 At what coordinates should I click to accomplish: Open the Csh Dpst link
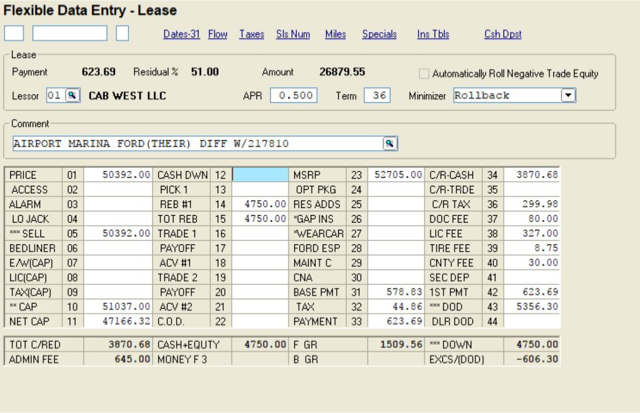coord(503,34)
